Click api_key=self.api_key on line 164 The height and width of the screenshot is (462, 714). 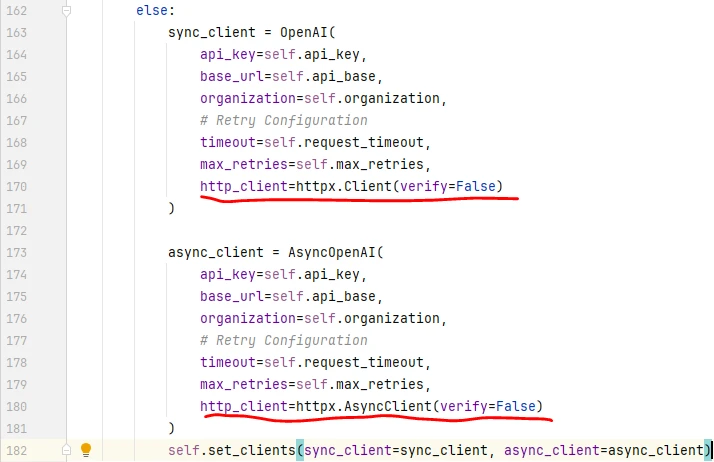click(280, 55)
